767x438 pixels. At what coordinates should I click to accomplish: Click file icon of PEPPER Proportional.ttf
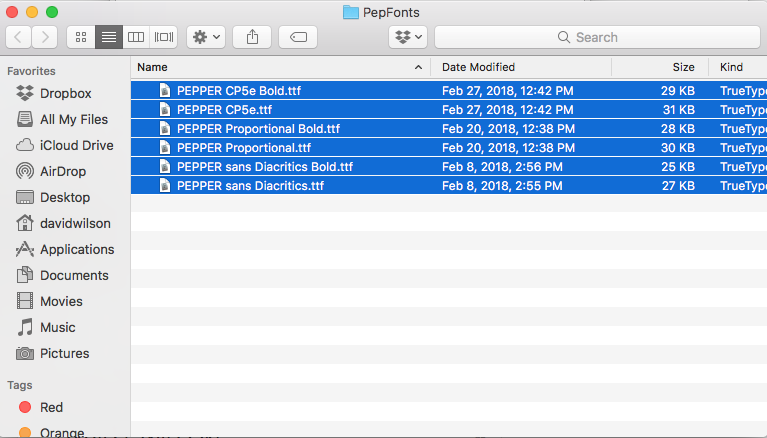coord(165,148)
